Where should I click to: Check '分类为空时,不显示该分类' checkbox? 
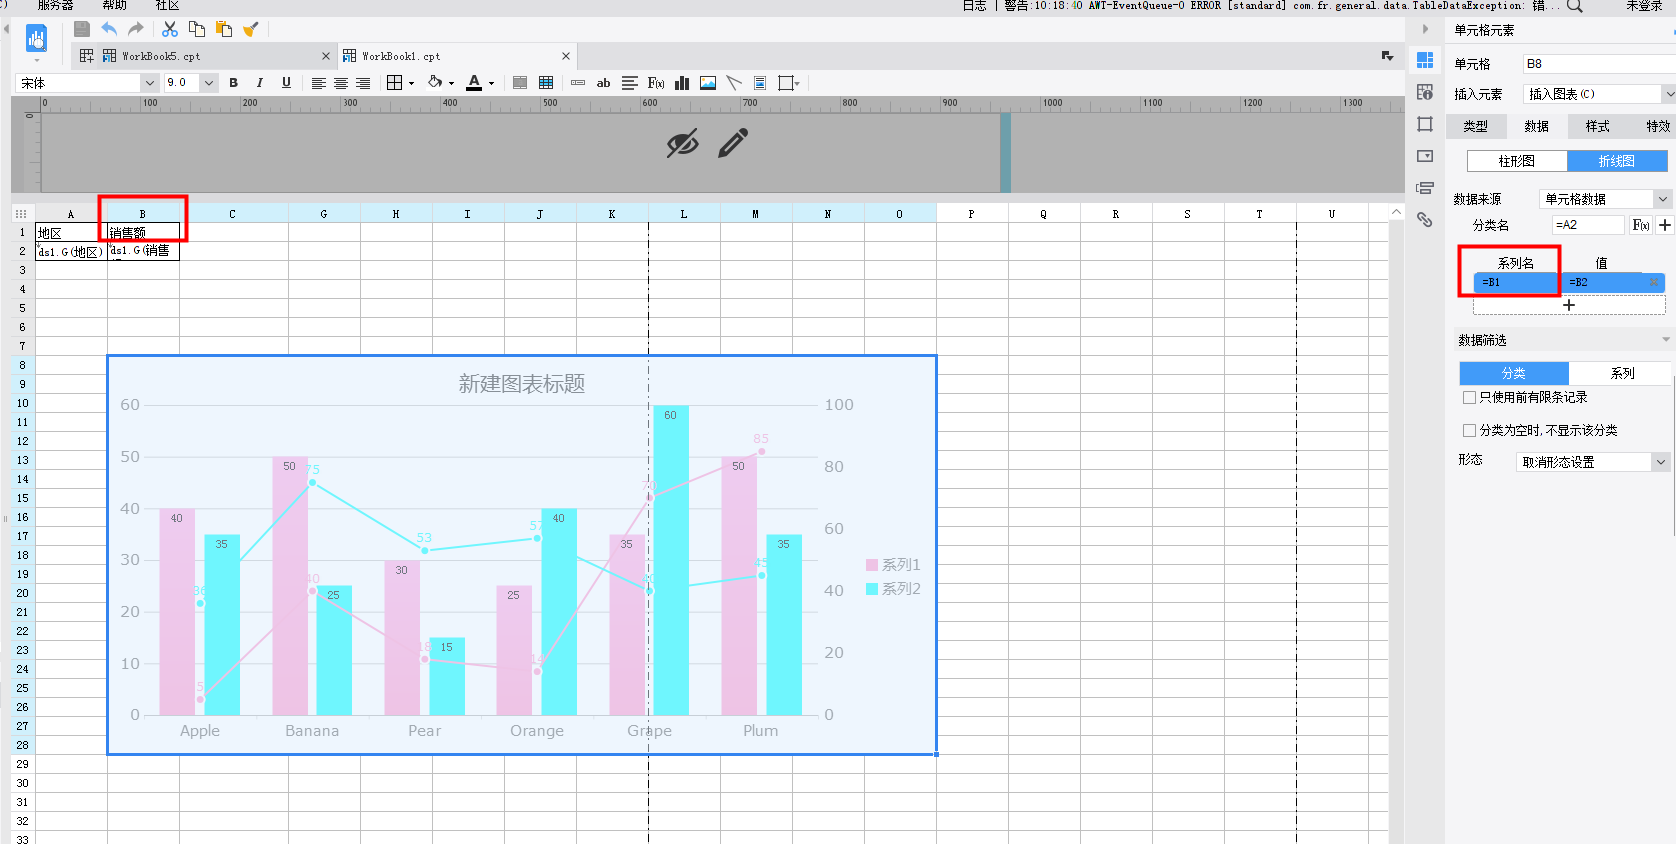tap(1469, 430)
